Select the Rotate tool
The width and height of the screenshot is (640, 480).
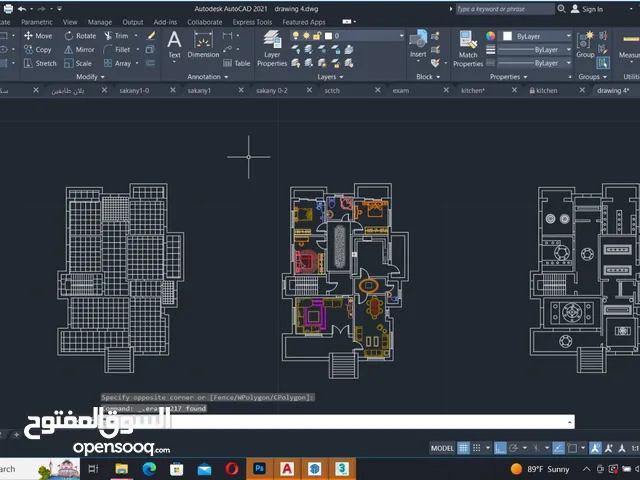click(x=80, y=36)
